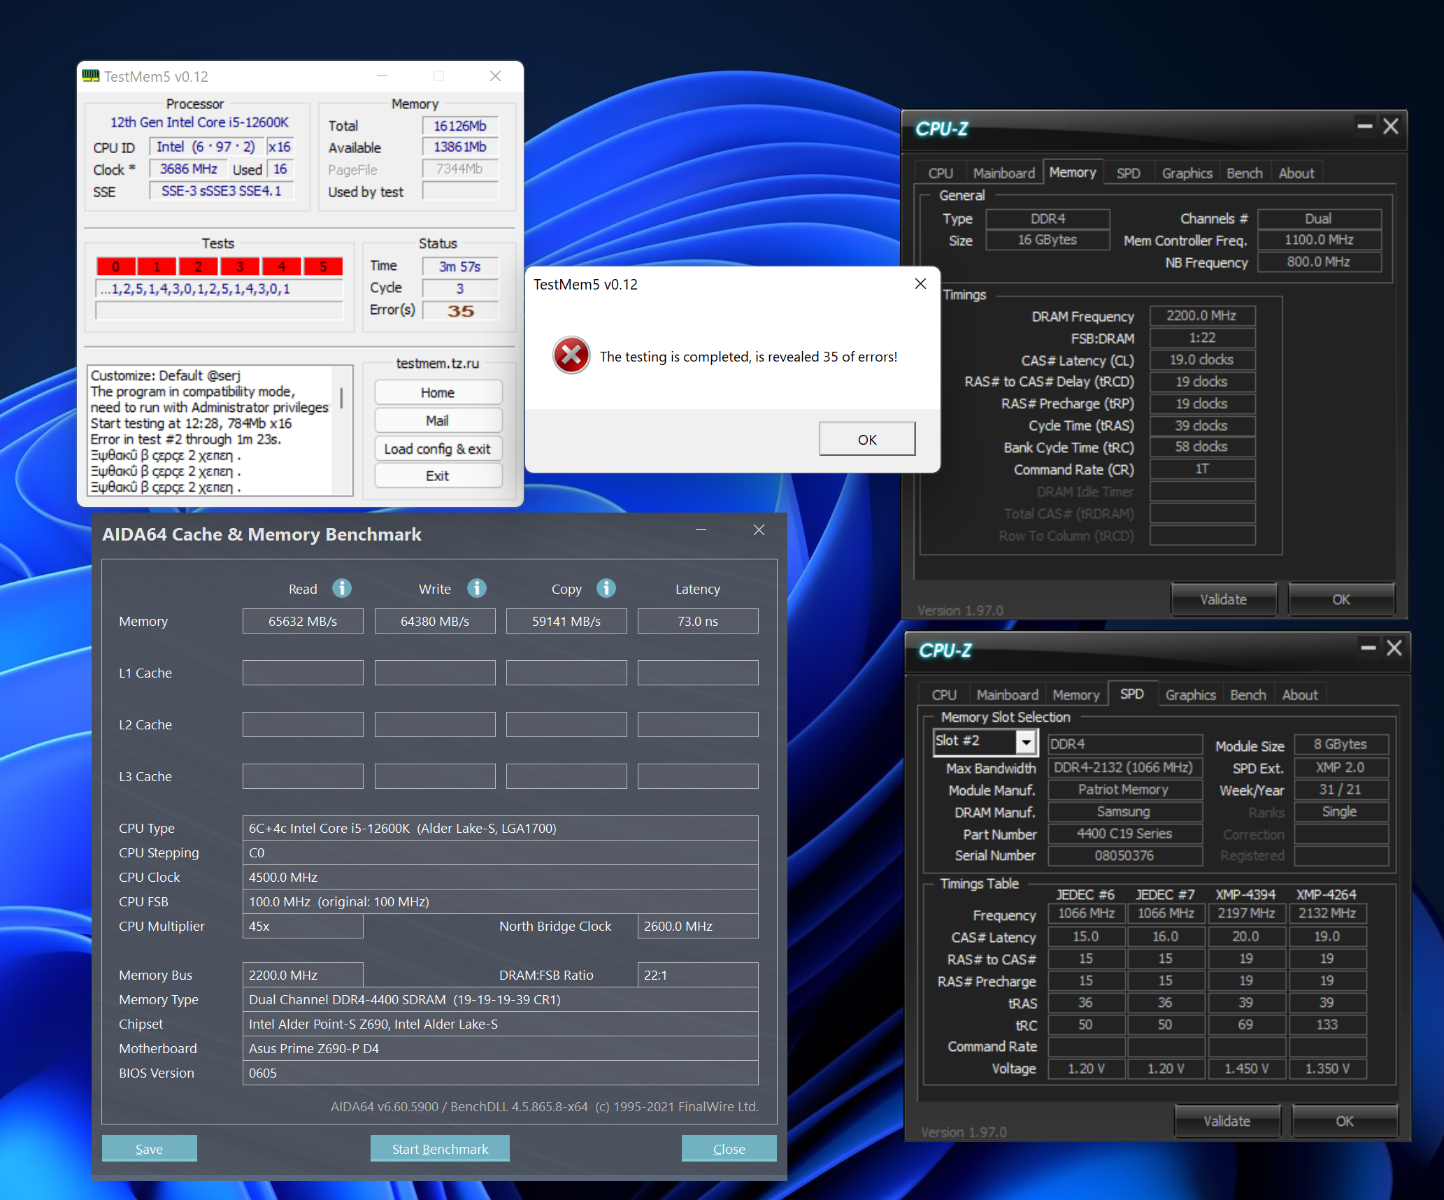This screenshot has height=1200, width=1444.
Task: Close the TestMem5 error message dialog
Action: 920,284
